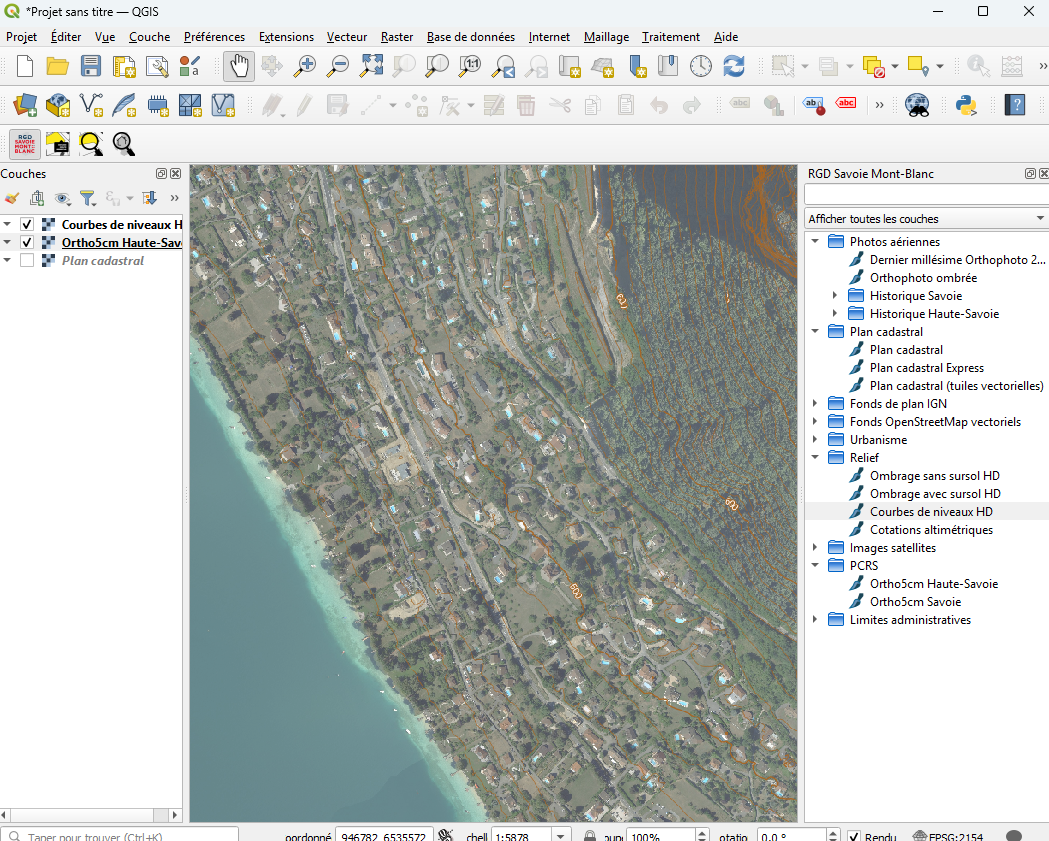Screen dimensions: 1049x841
Task: Click the RGD Savoie Mont-Blanc plugin icon
Action: coord(25,144)
